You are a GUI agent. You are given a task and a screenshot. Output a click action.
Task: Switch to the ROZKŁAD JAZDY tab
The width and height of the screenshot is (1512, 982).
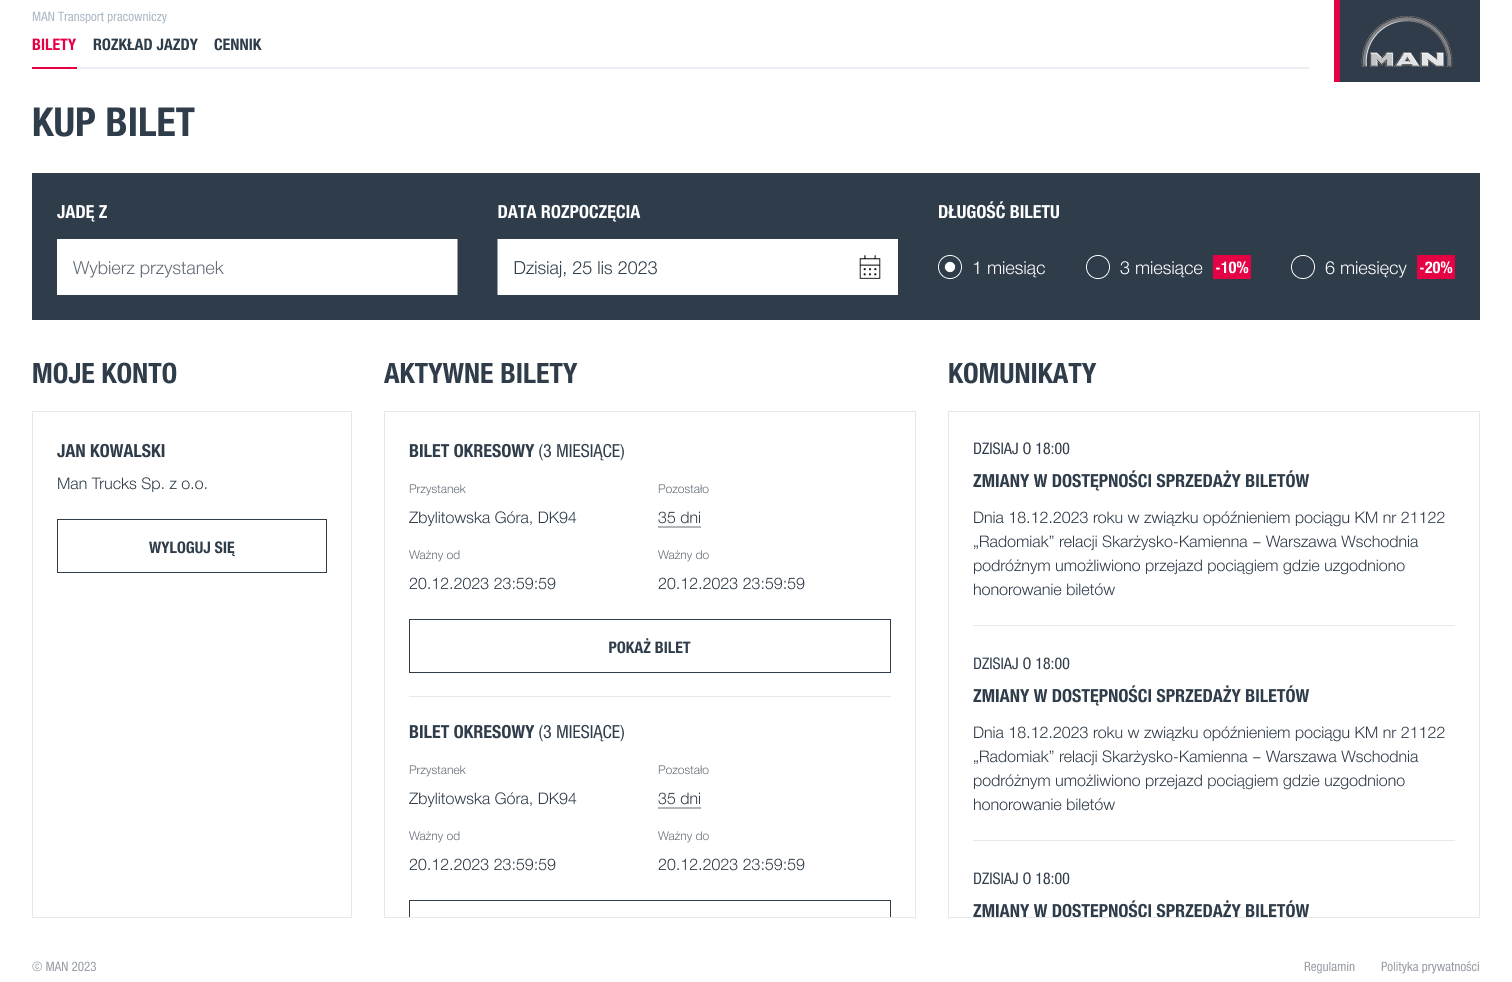point(145,45)
